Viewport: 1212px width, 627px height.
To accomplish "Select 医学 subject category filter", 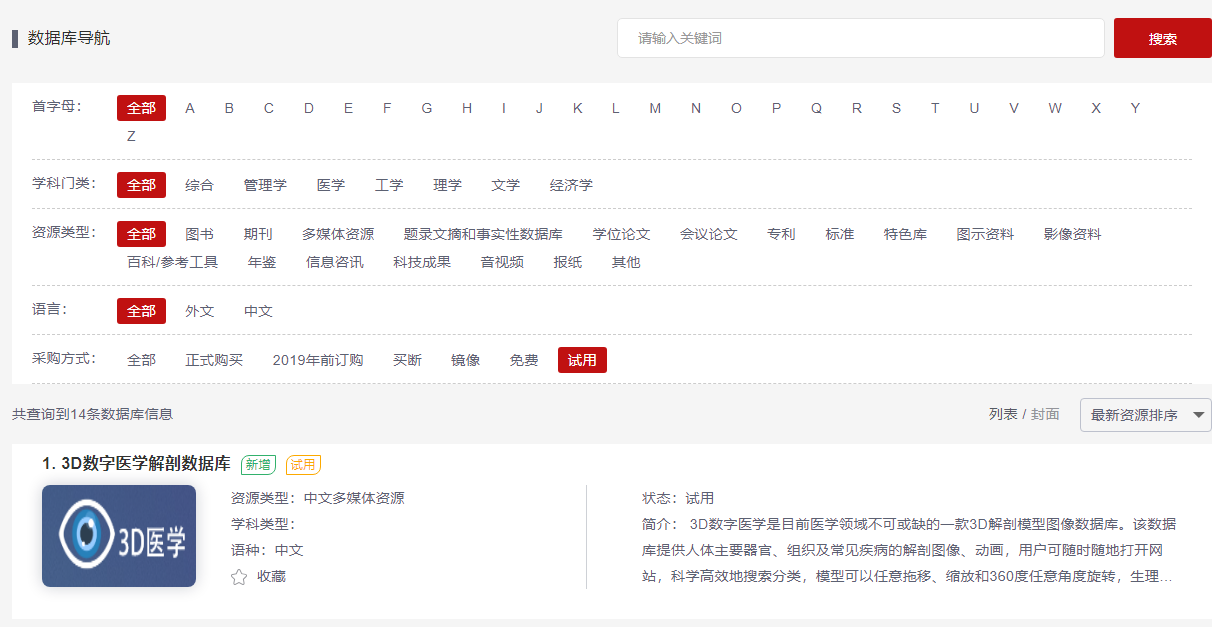I will pyautogui.click(x=331, y=185).
